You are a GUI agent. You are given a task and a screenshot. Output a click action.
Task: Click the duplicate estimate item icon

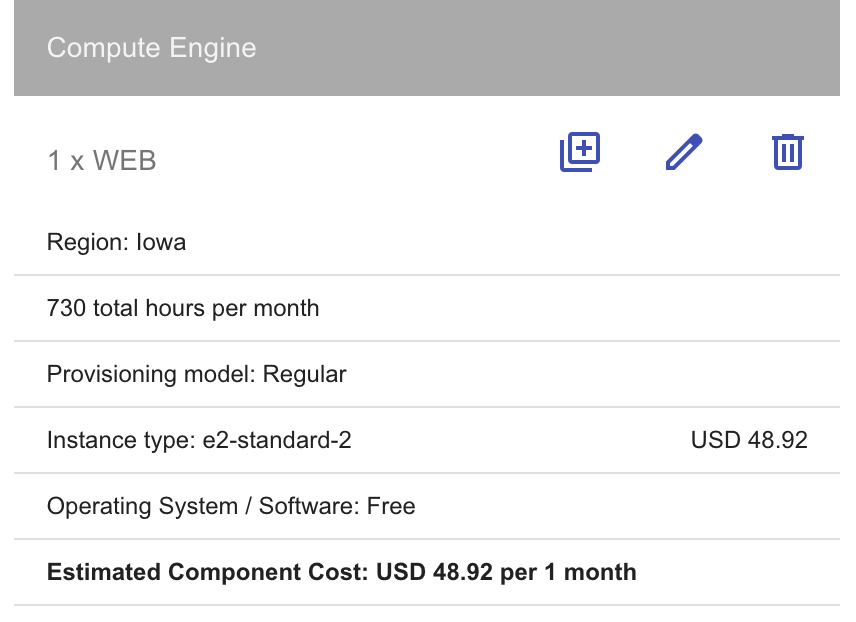pyautogui.click(x=579, y=152)
